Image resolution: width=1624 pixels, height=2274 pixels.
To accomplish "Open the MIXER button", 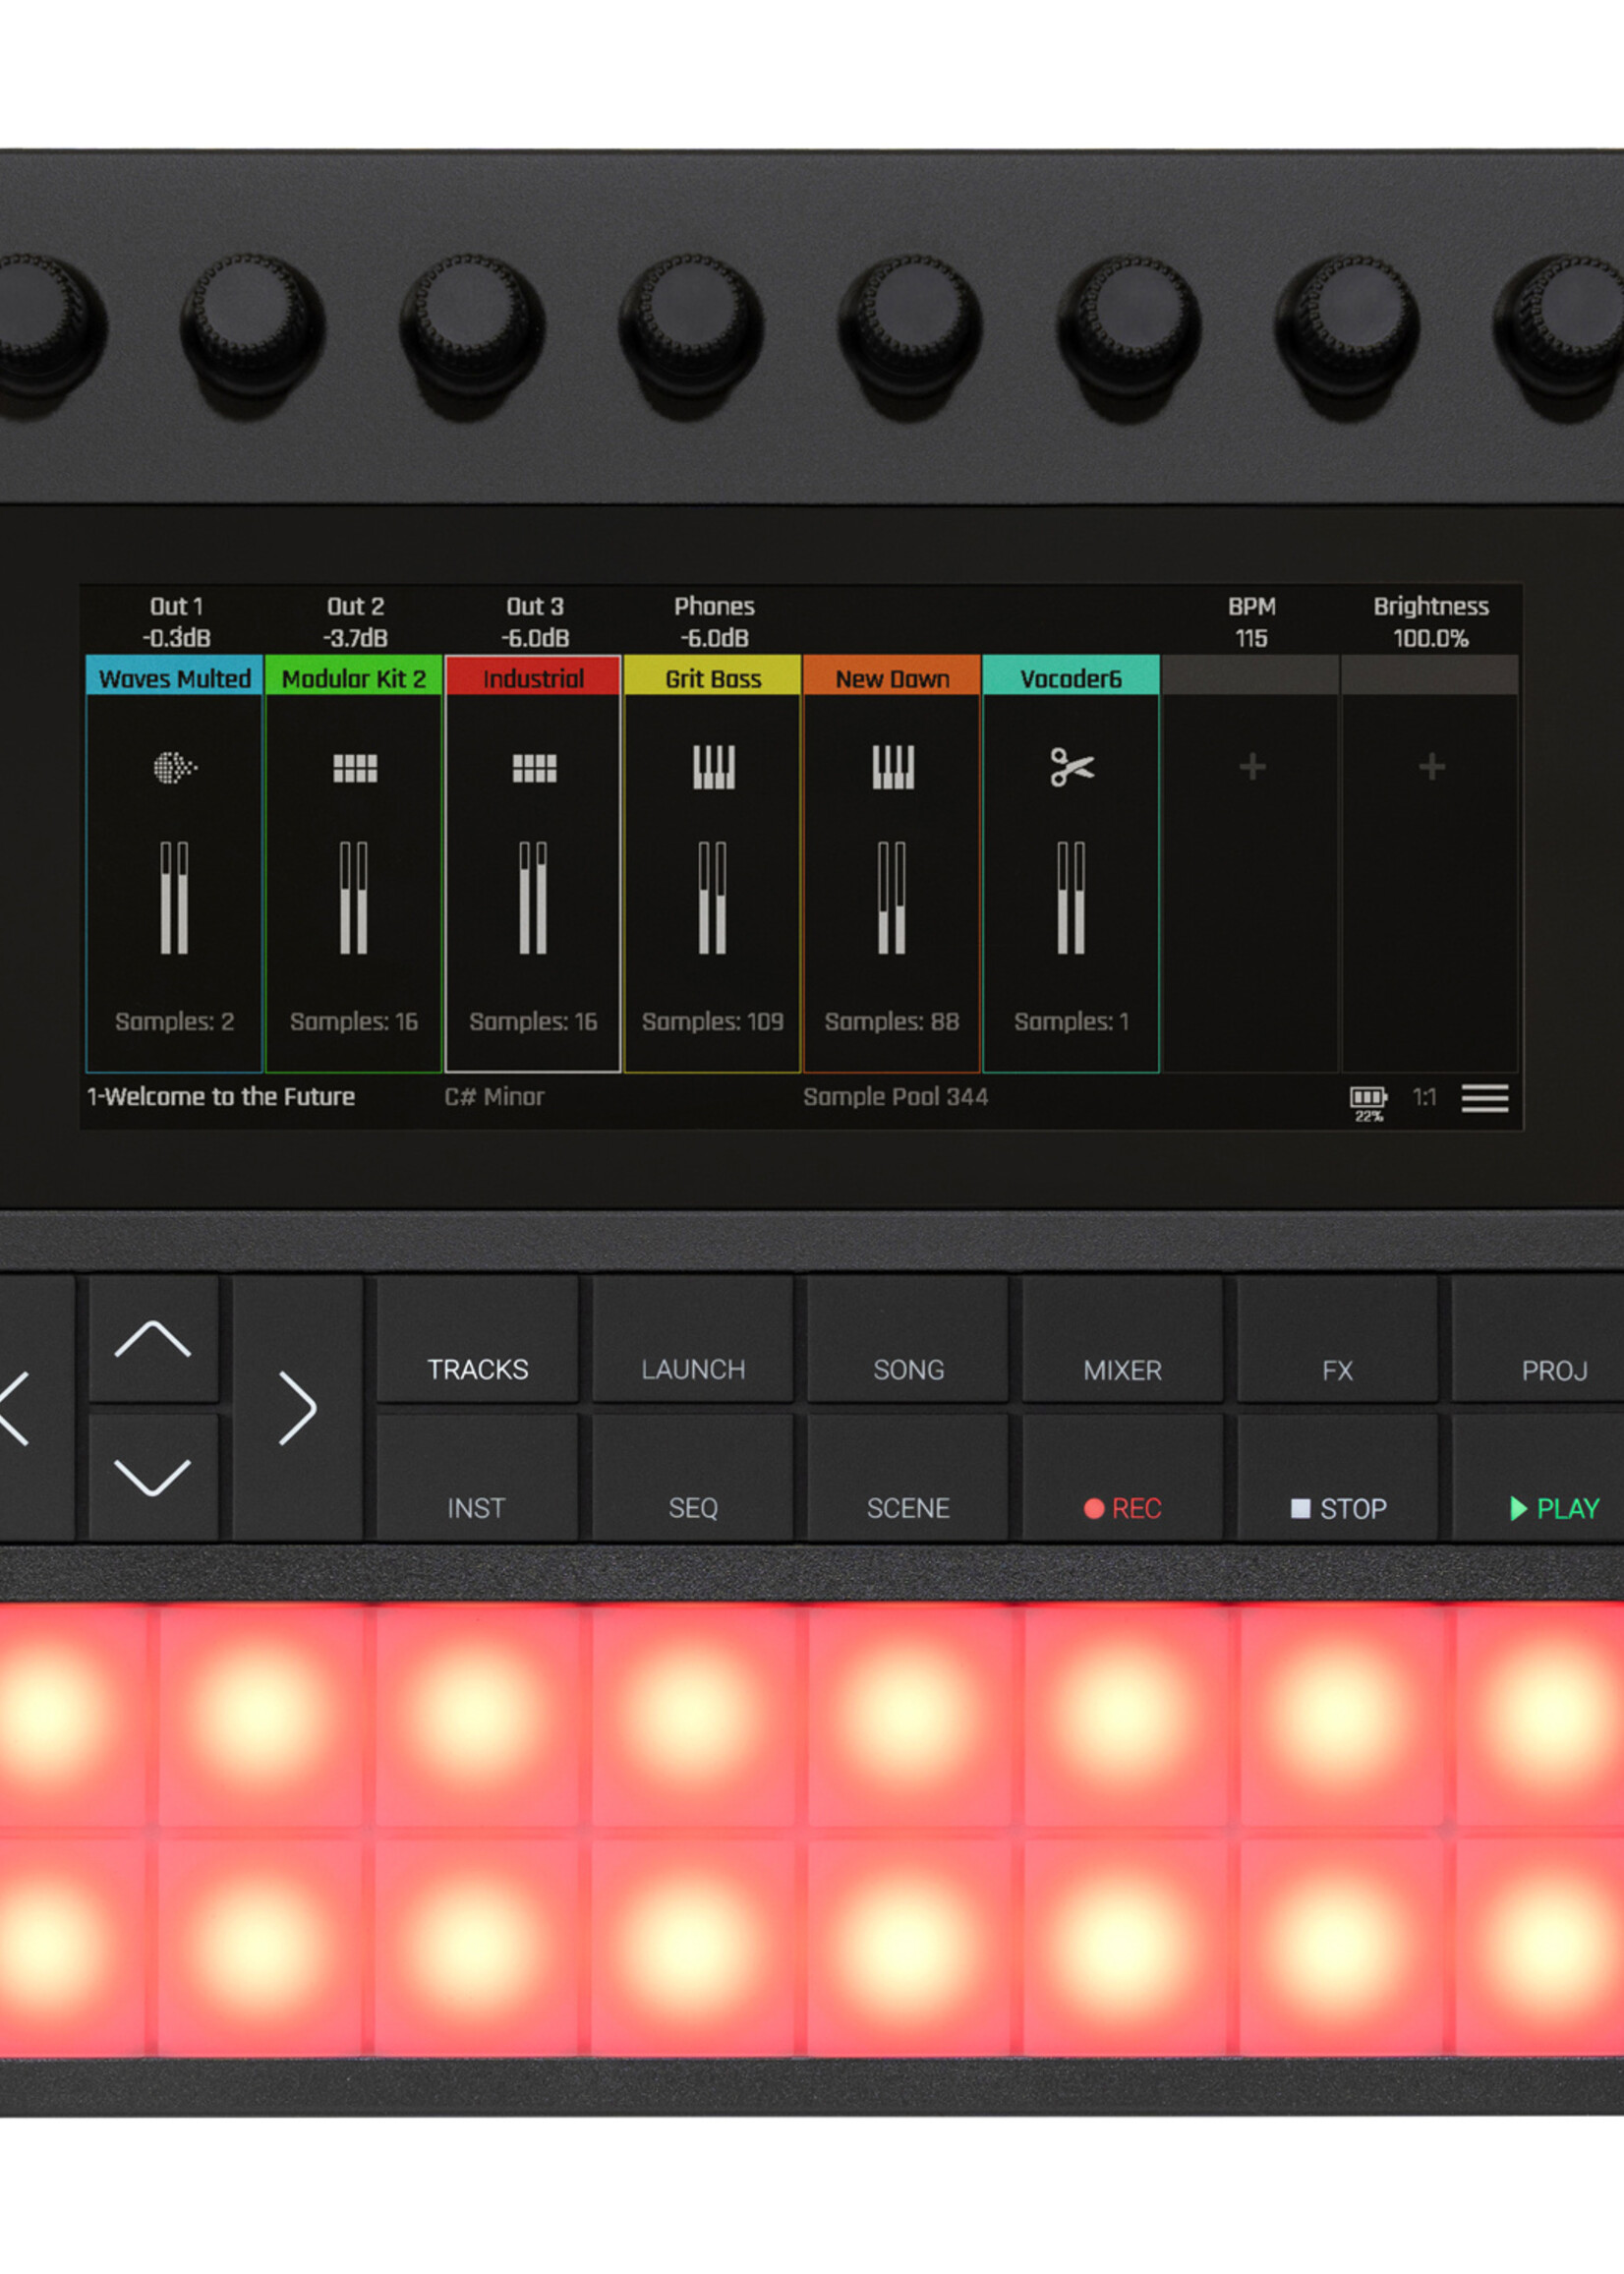I will 1123,1339.
